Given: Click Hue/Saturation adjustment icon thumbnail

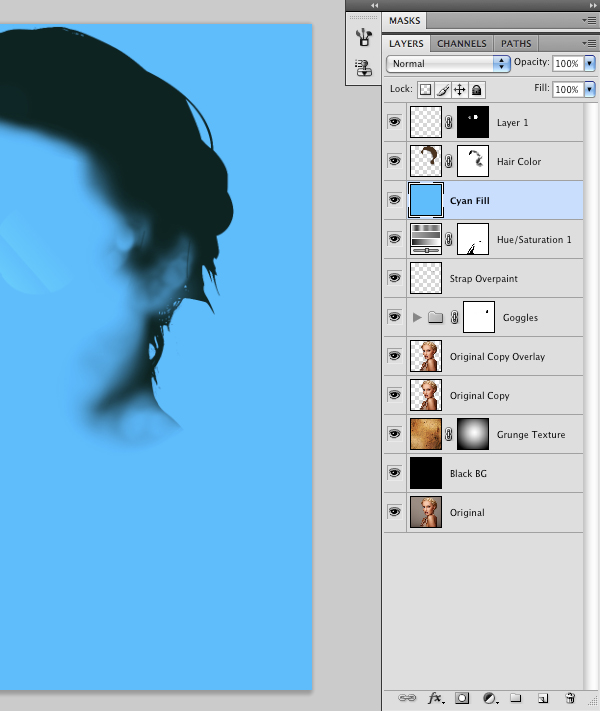Looking at the screenshot, I should pyautogui.click(x=425, y=239).
